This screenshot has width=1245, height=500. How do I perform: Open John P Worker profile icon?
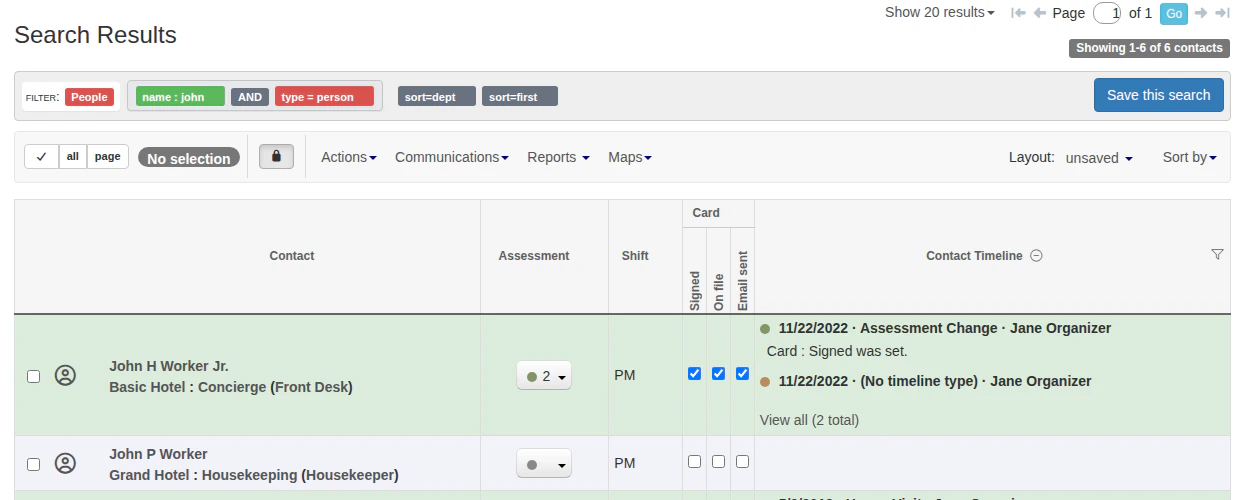(65, 464)
